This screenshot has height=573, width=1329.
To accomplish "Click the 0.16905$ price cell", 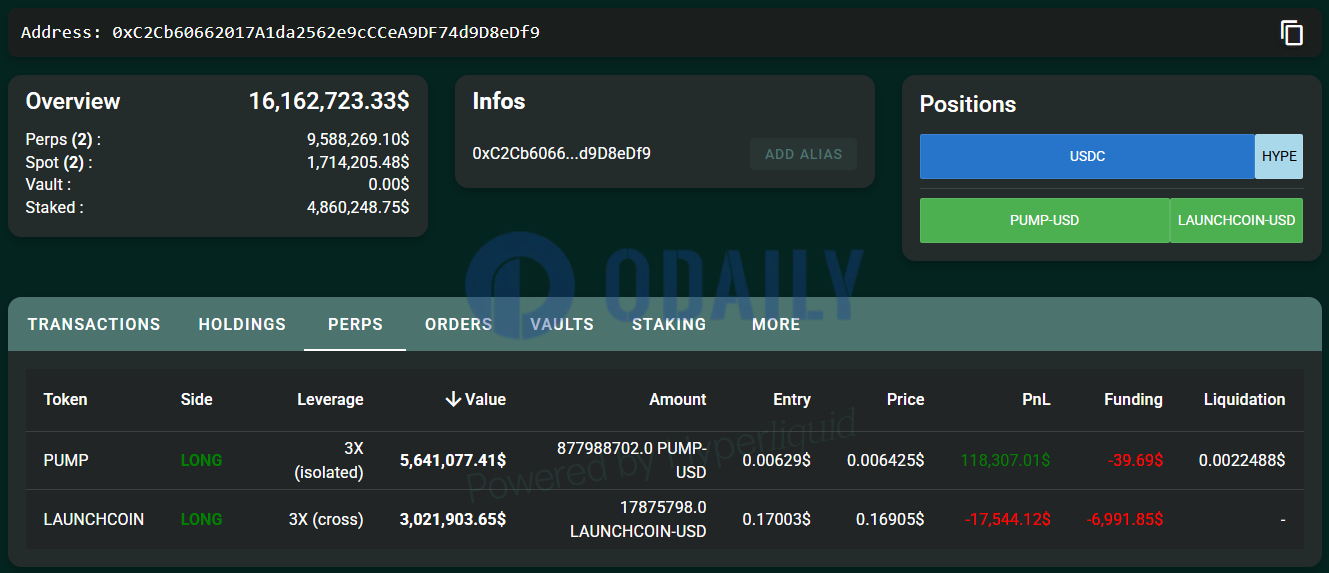I will (890, 519).
